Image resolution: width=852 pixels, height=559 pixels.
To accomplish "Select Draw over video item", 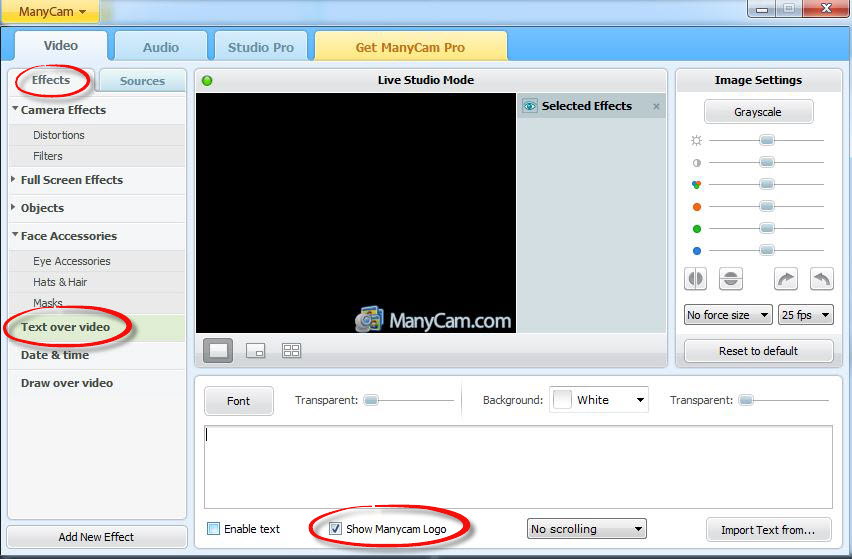I will pos(97,384).
